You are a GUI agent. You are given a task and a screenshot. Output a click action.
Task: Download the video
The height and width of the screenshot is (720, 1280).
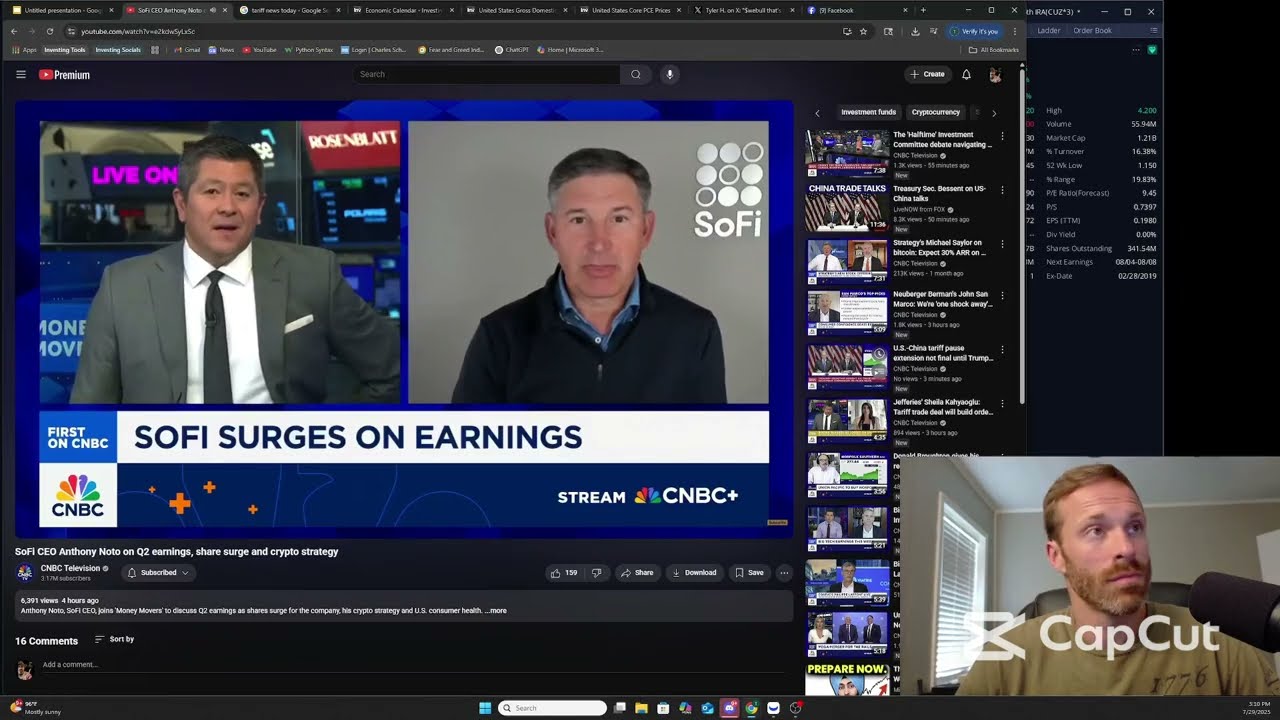[x=694, y=573]
